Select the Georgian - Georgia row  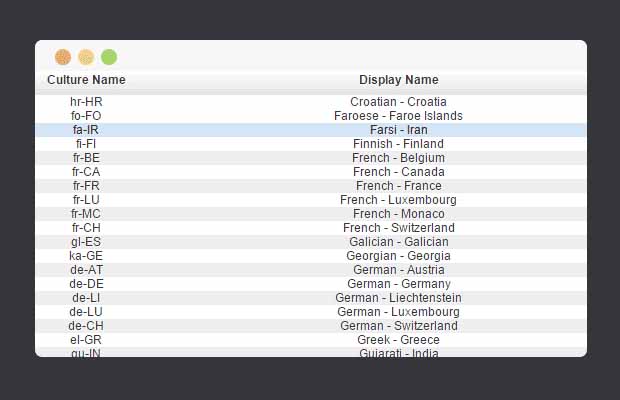[311, 256]
